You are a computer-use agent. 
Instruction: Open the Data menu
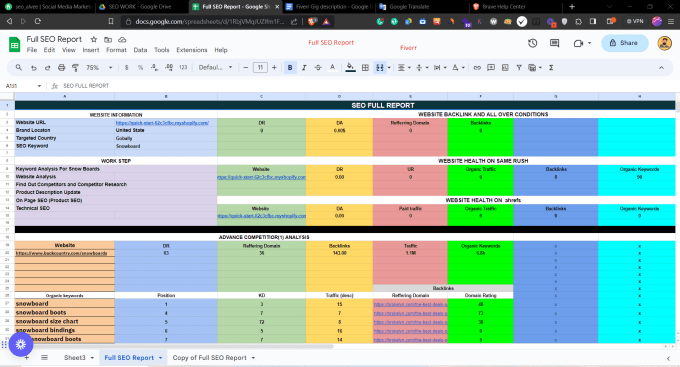(140, 50)
